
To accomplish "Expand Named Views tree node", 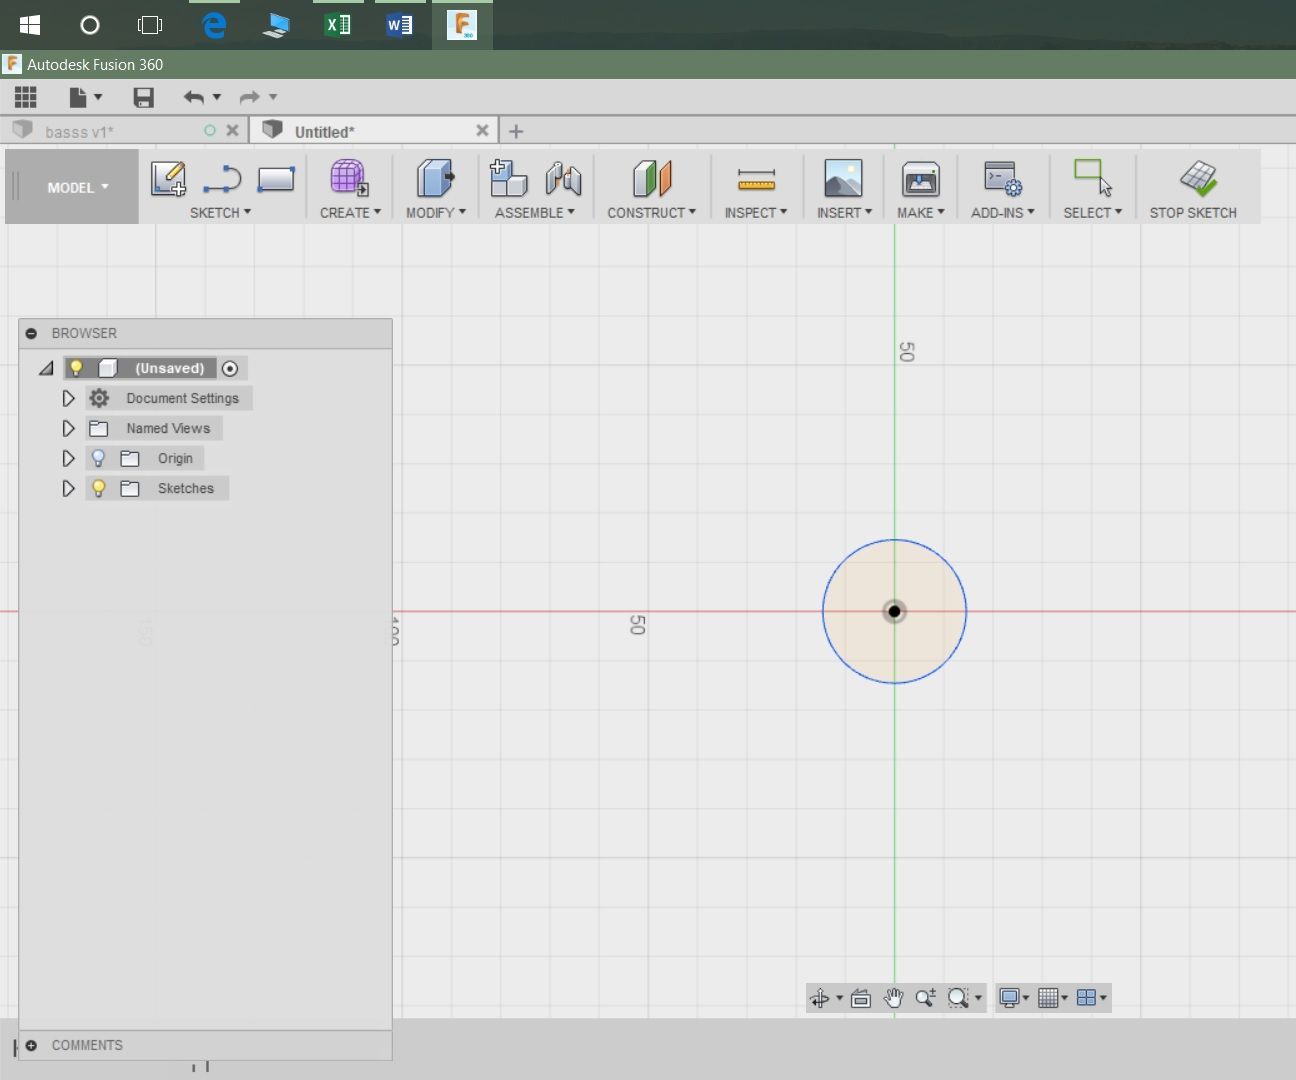I will click(x=68, y=428).
